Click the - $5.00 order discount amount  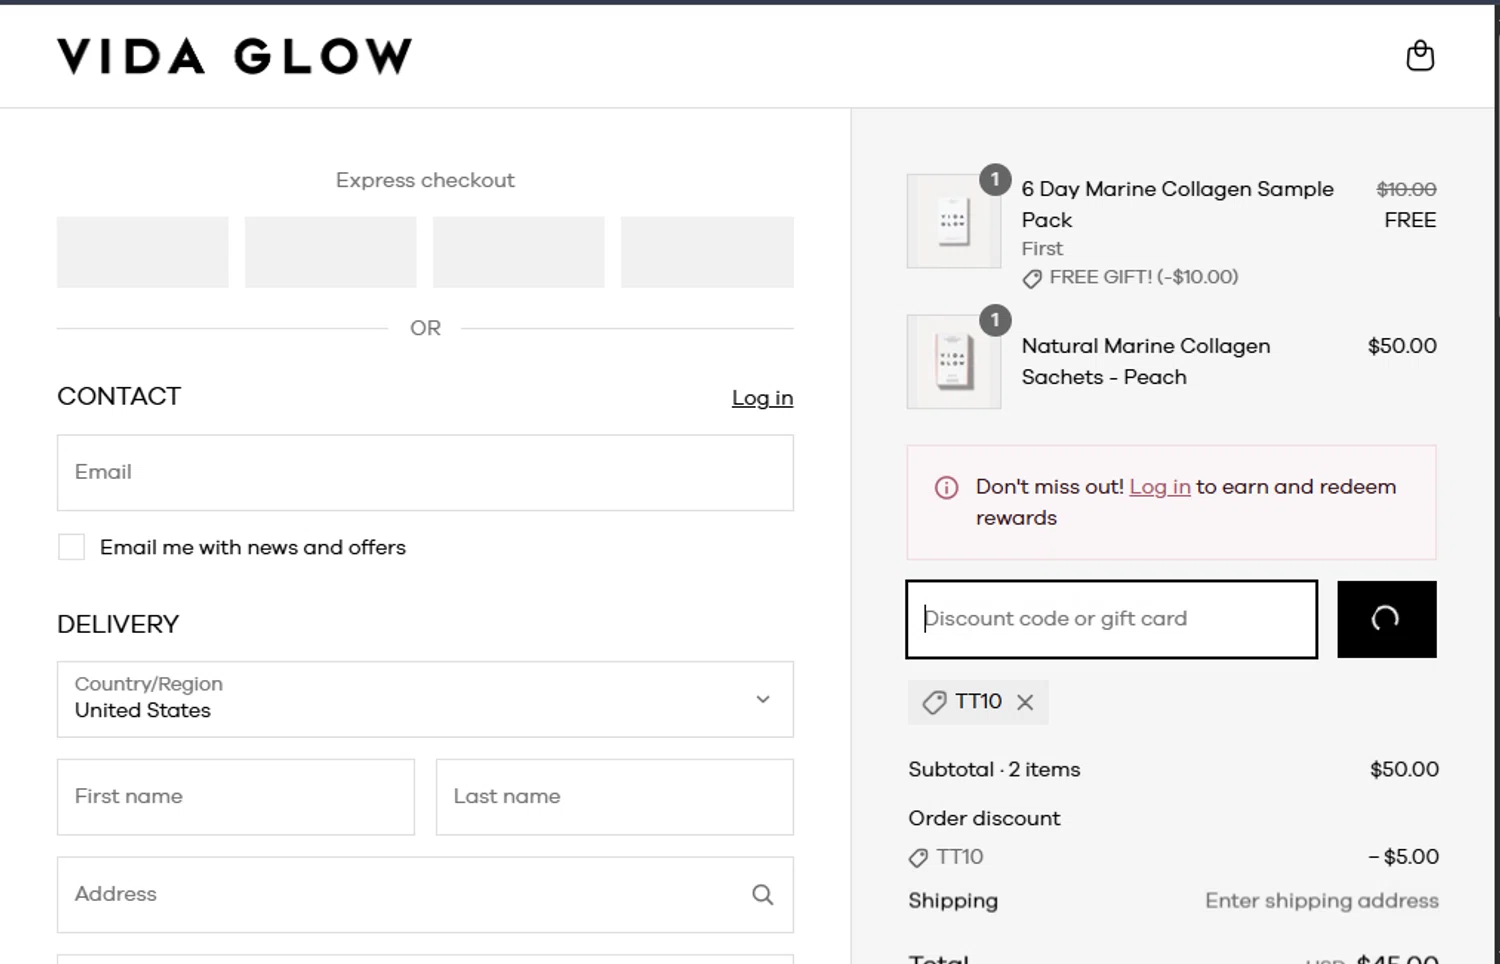(1404, 857)
